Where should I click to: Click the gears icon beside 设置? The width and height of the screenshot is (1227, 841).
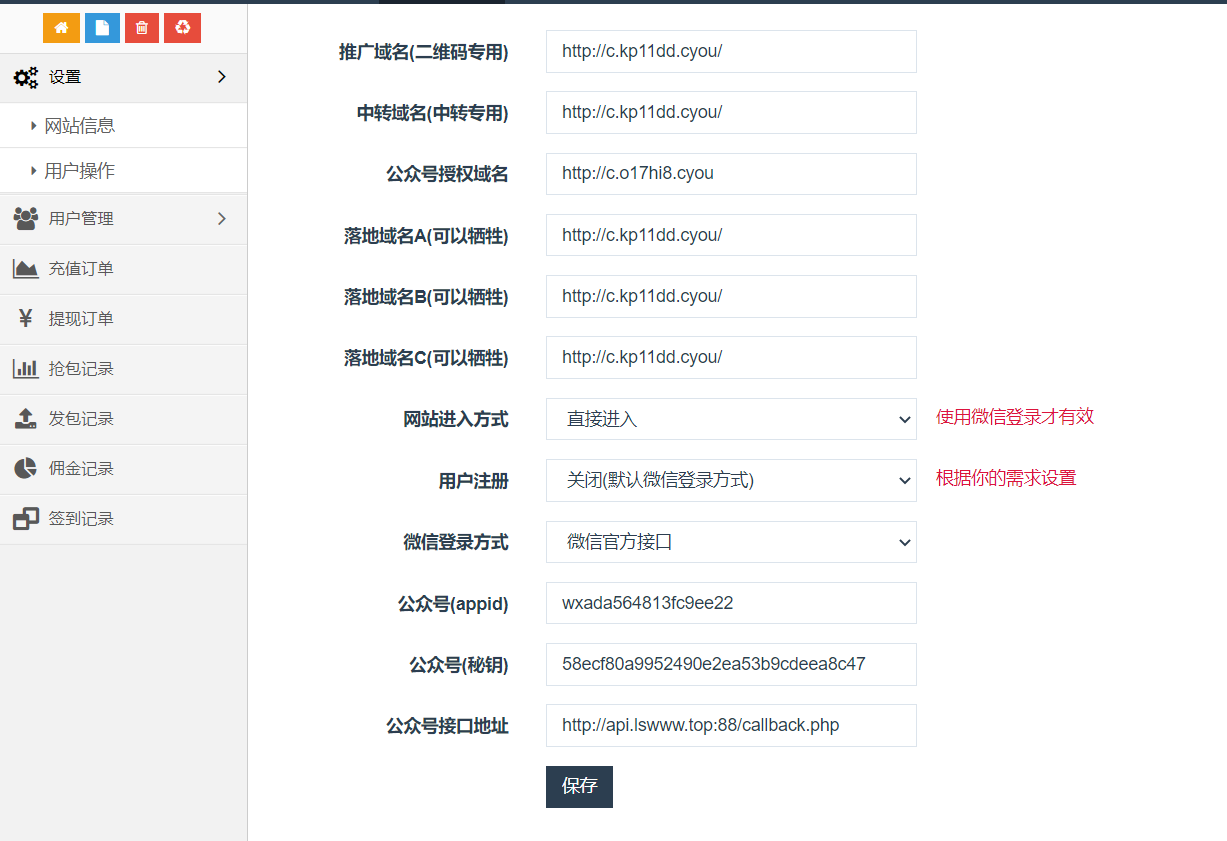click(x=26, y=77)
